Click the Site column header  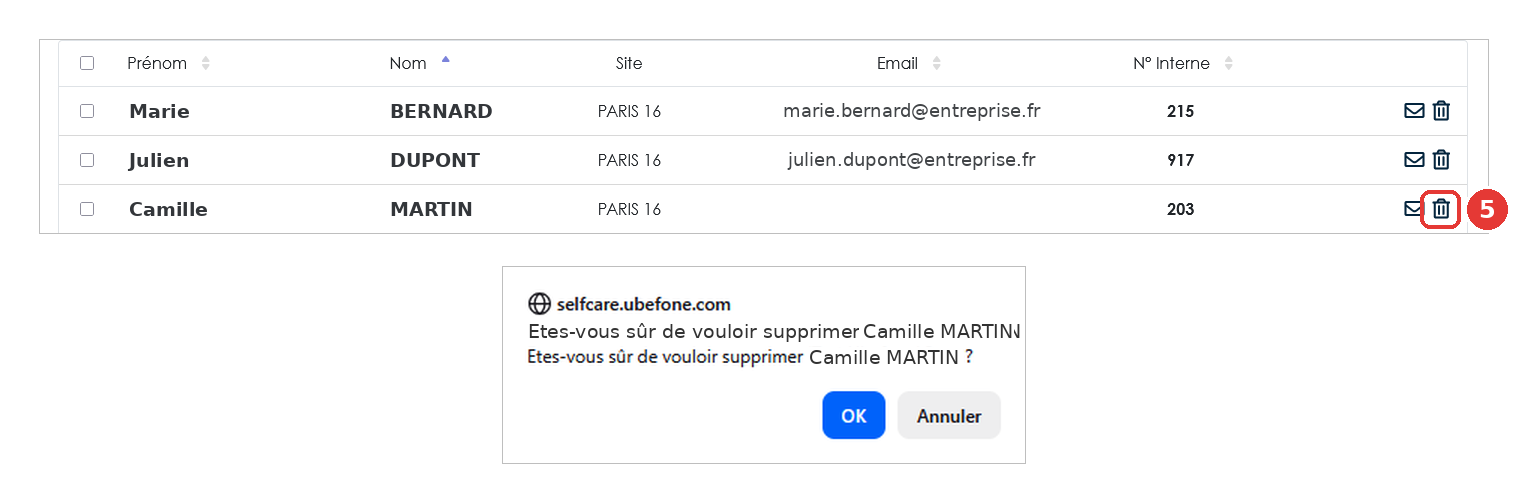coord(629,63)
